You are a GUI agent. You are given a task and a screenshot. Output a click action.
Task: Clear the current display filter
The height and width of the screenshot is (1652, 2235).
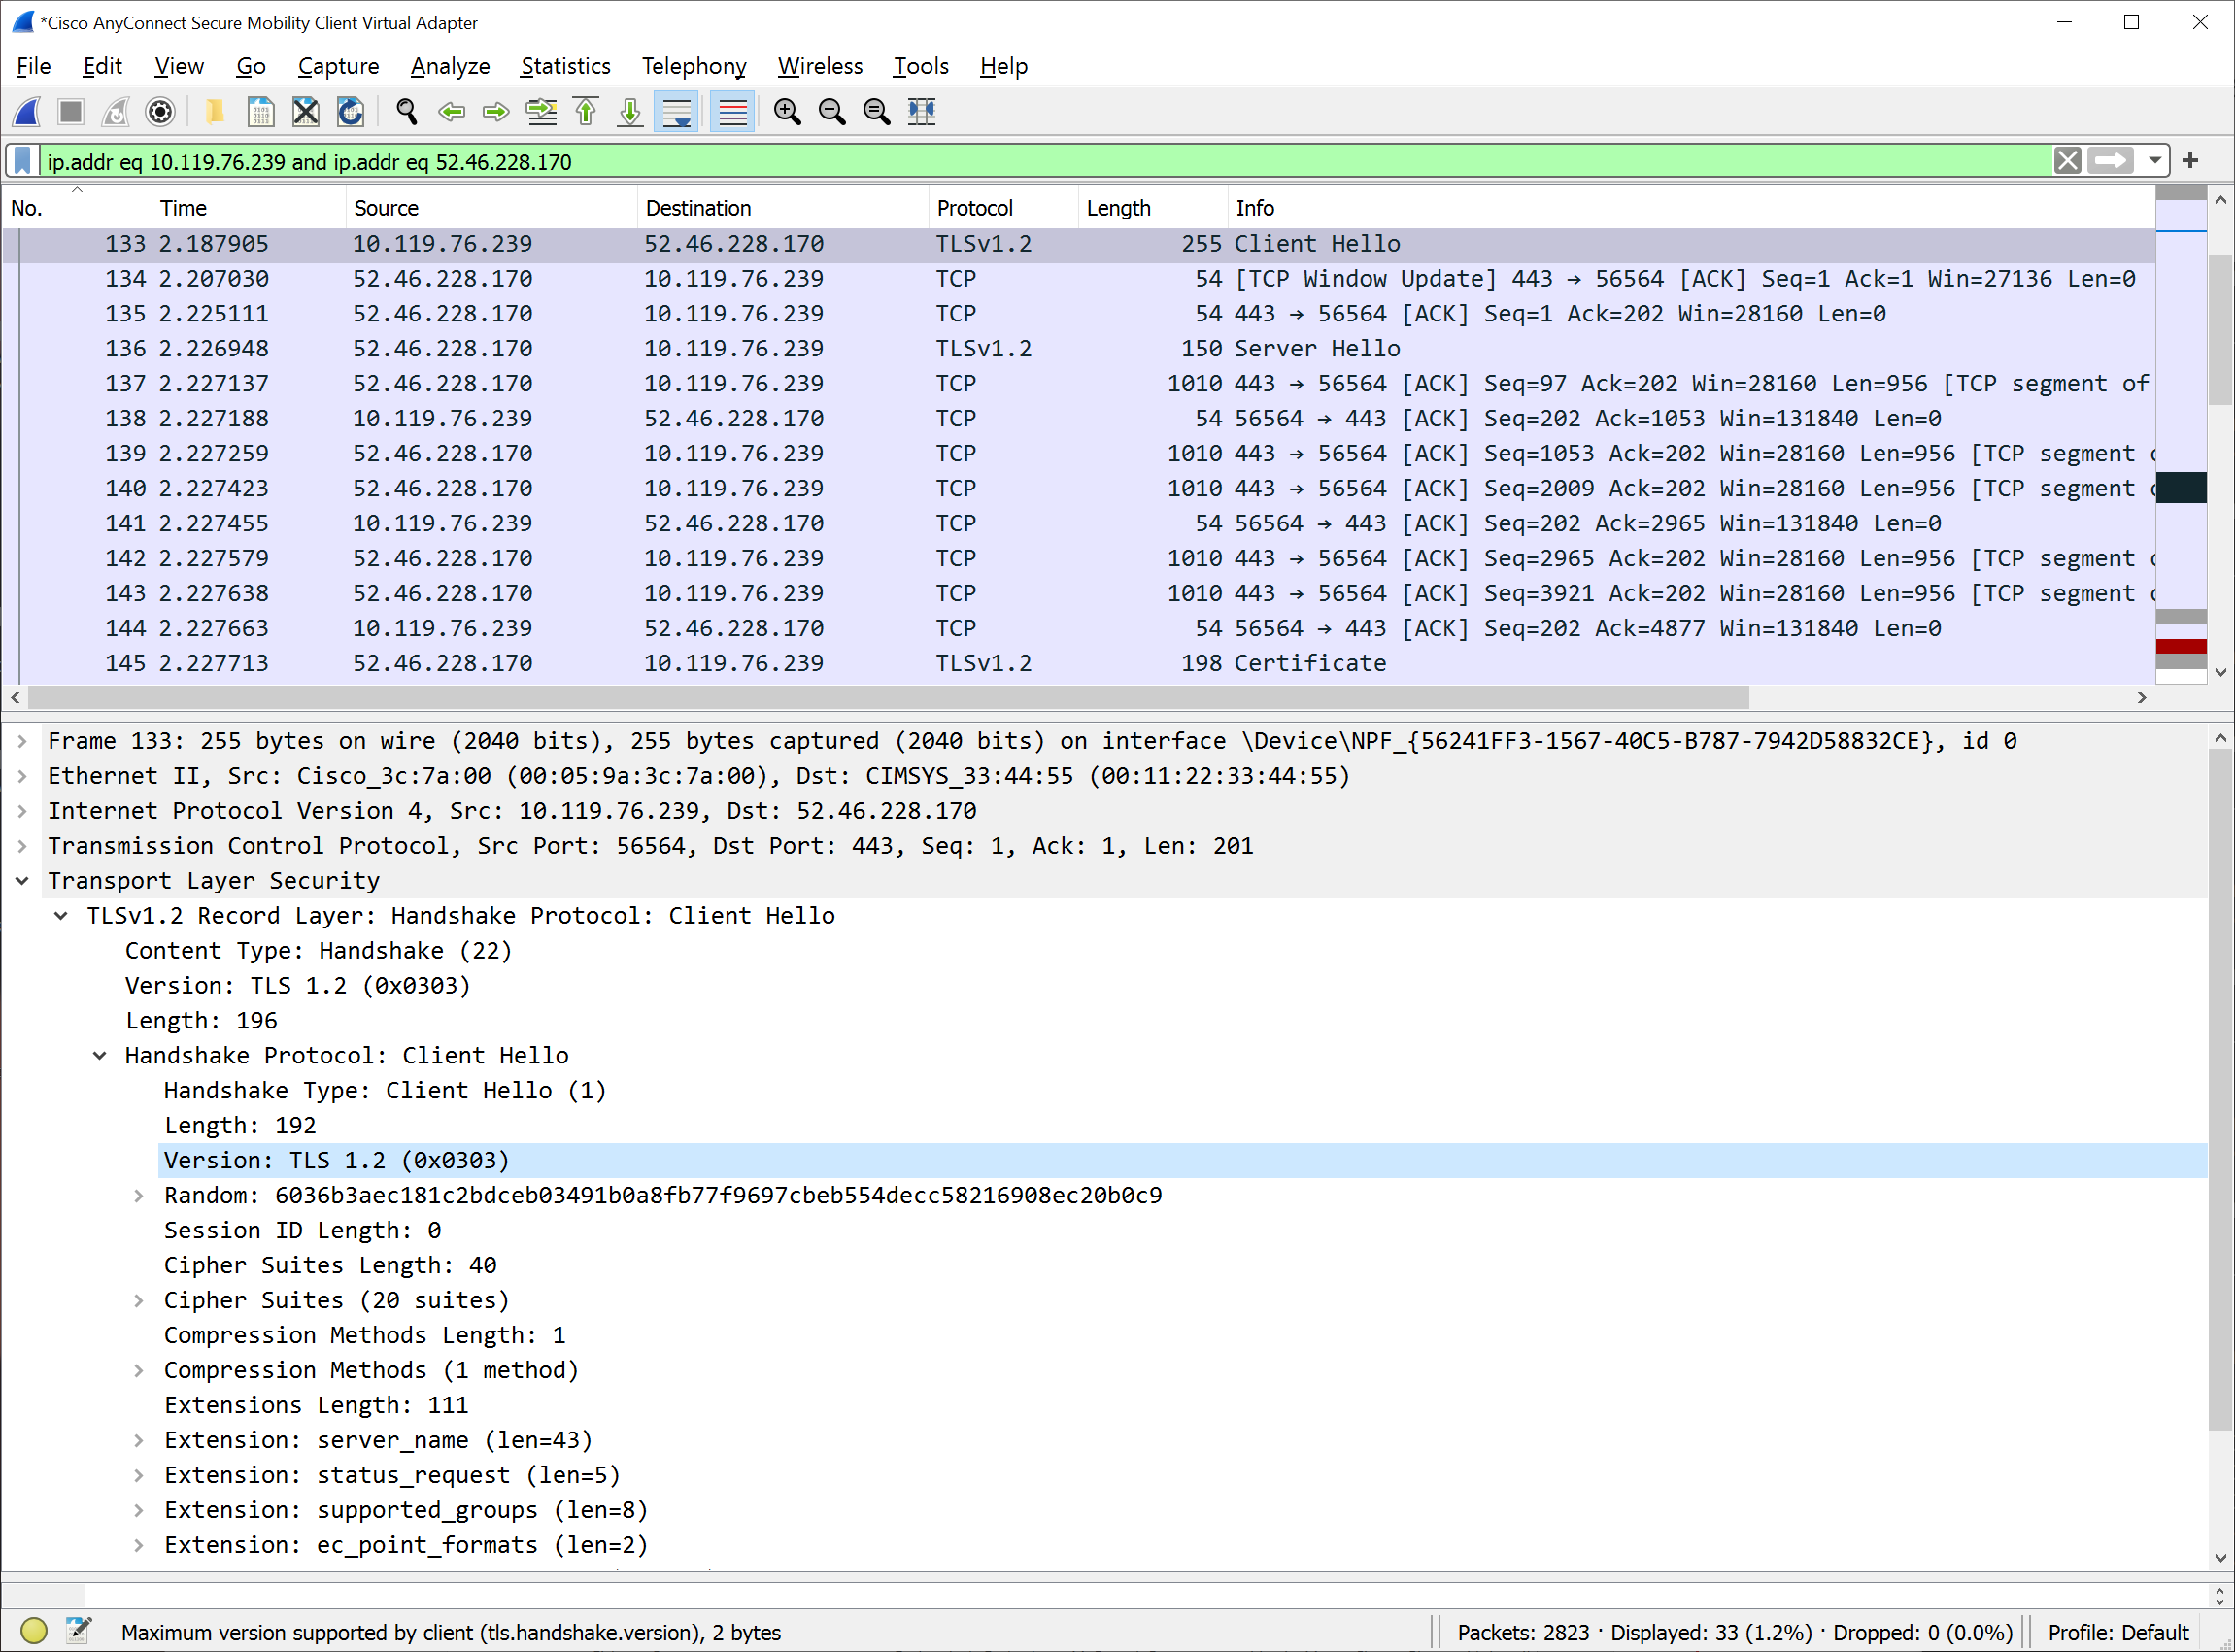pyautogui.click(x=2068, y=161)
